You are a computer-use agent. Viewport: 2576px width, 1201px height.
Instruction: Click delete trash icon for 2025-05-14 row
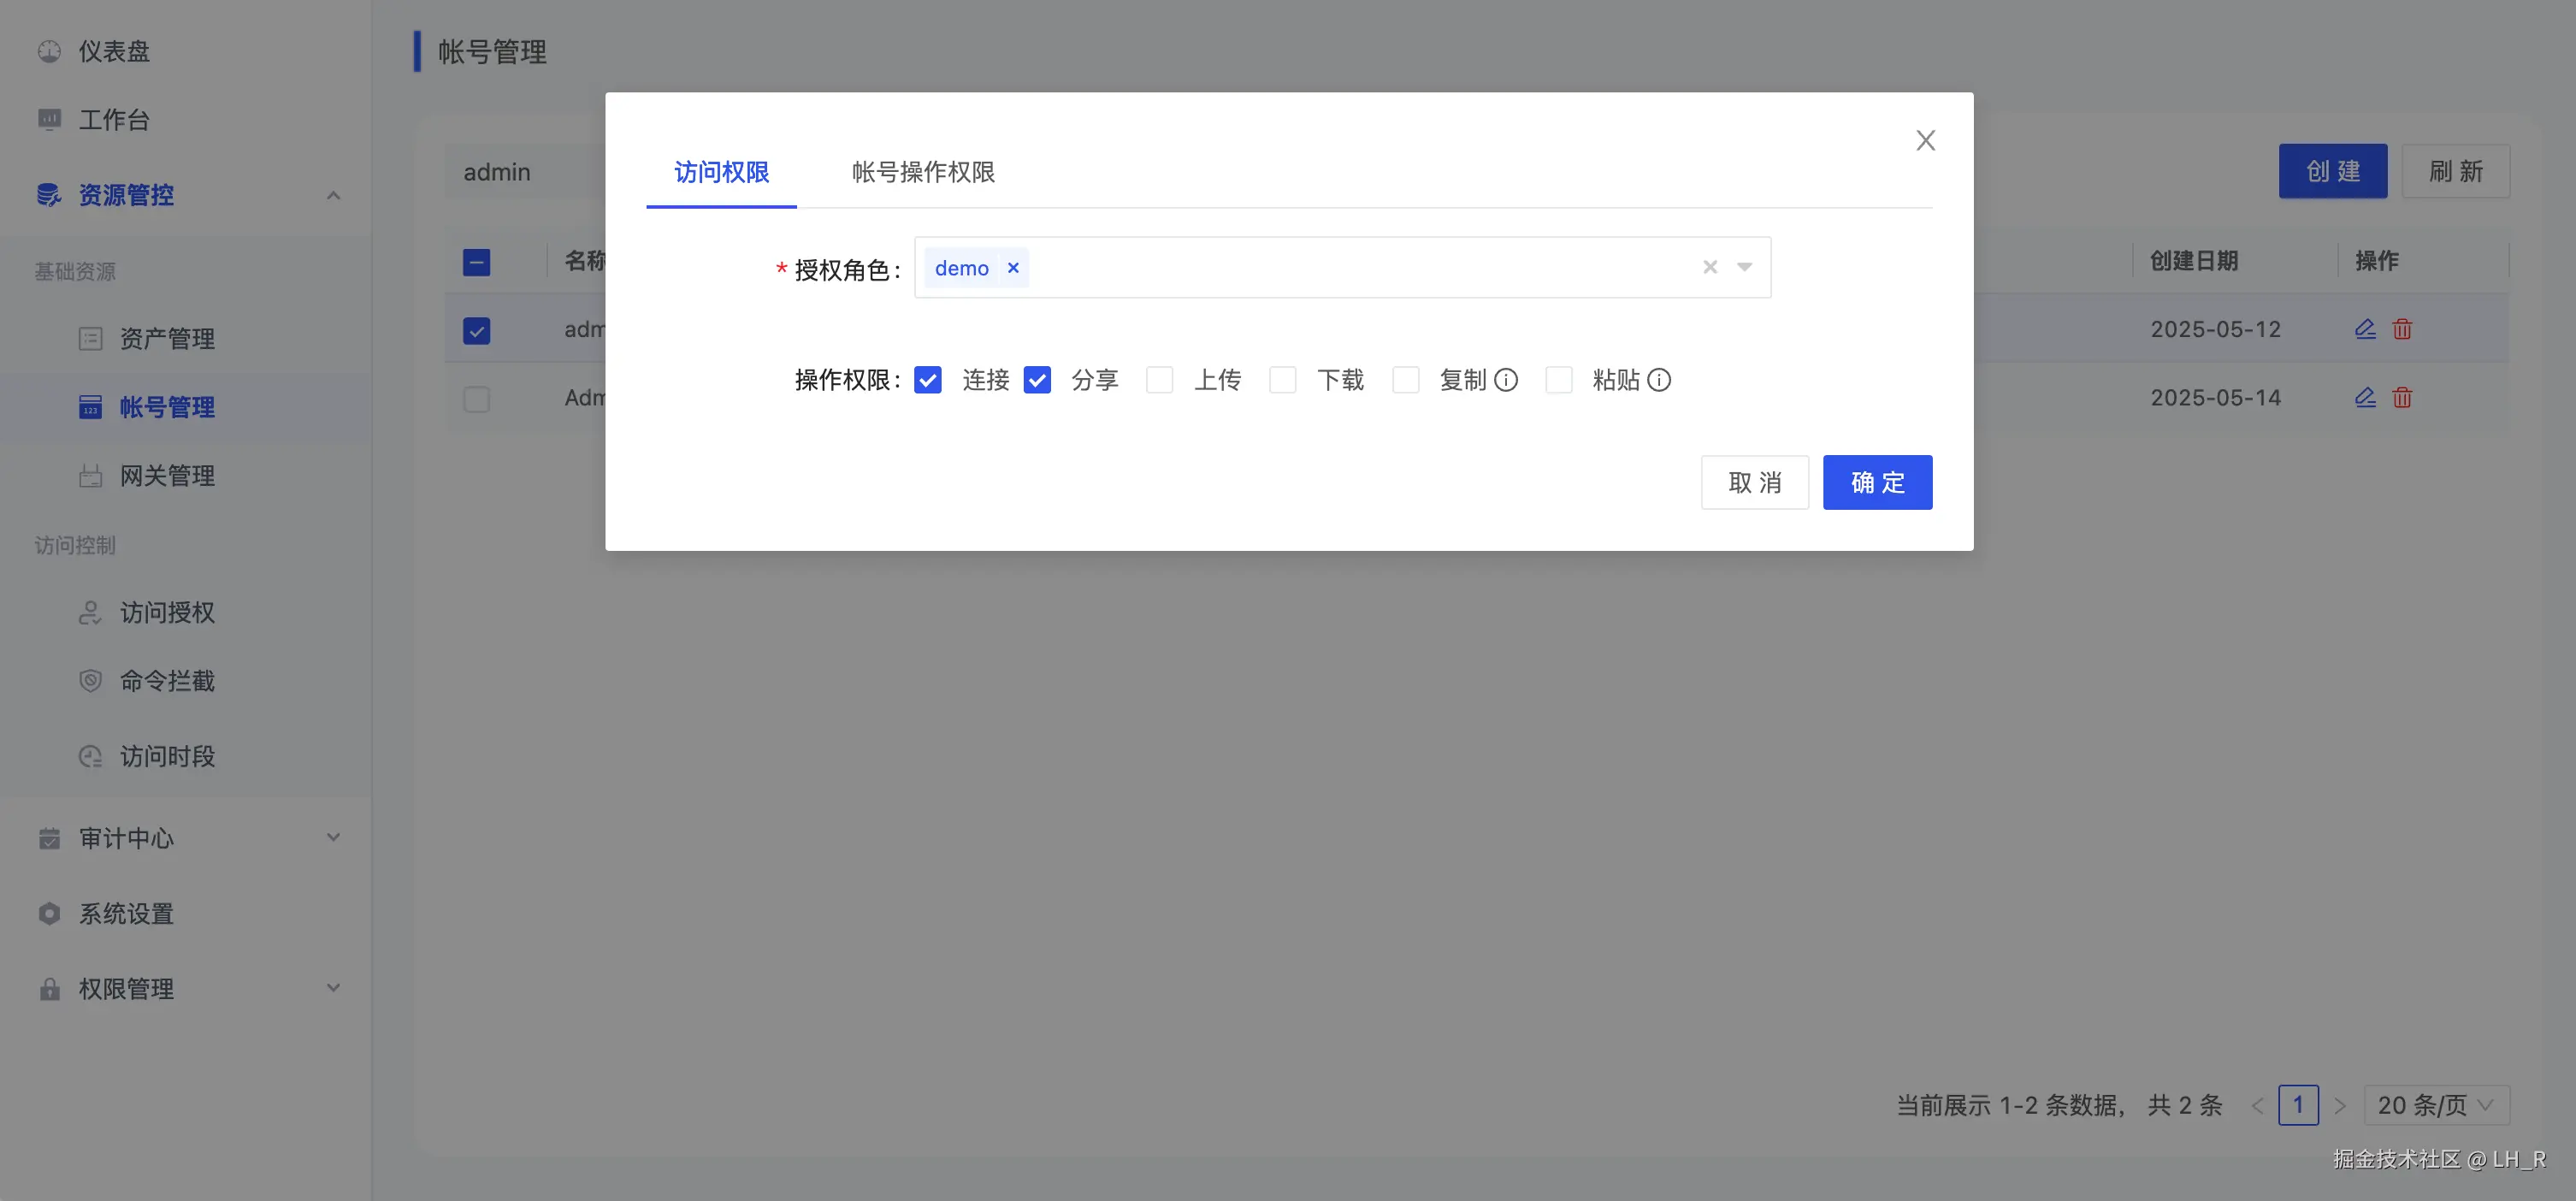pyautogui.click(x=2401, y=398)
